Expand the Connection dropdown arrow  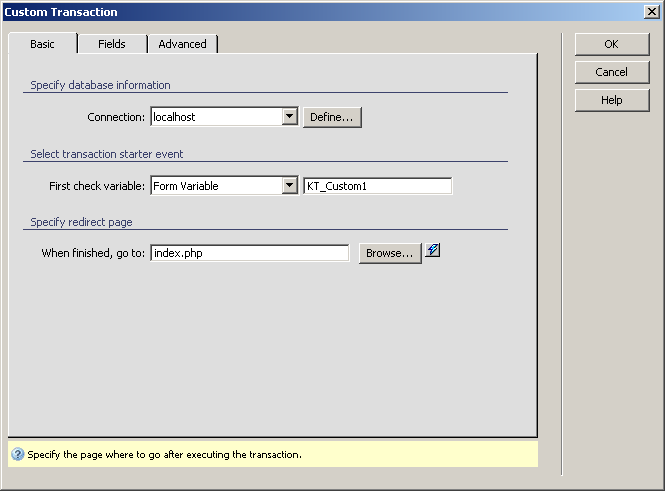tap(289, 117)
